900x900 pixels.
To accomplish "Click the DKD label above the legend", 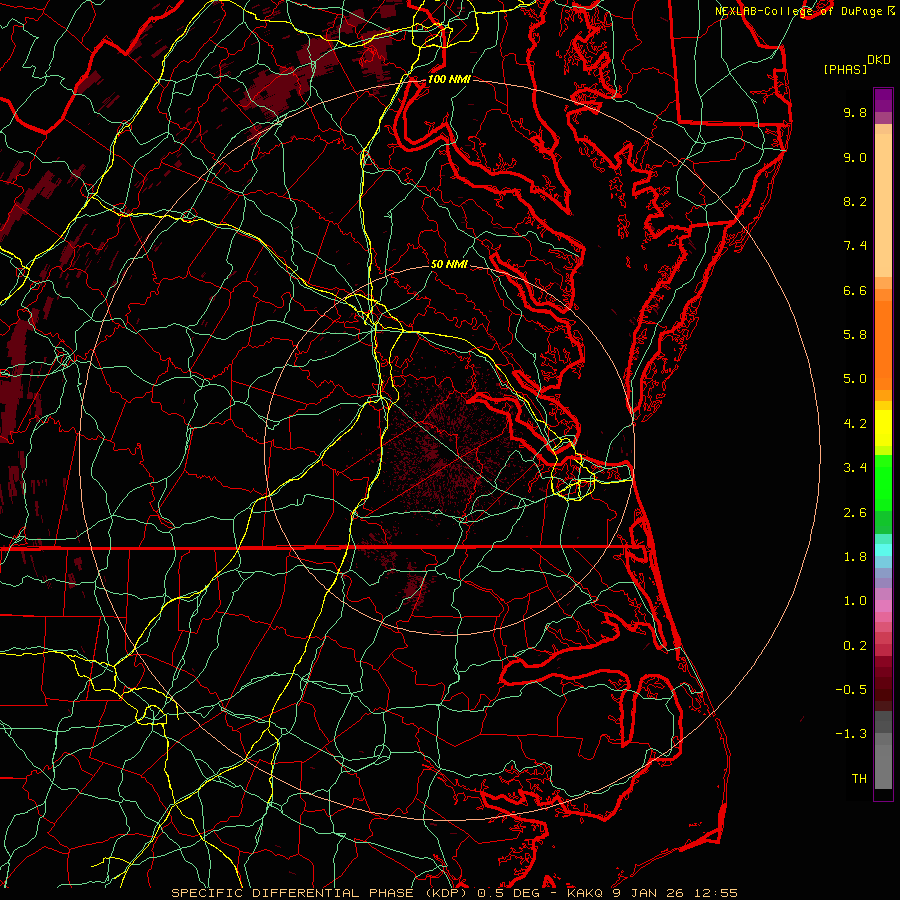I will 878,60.
